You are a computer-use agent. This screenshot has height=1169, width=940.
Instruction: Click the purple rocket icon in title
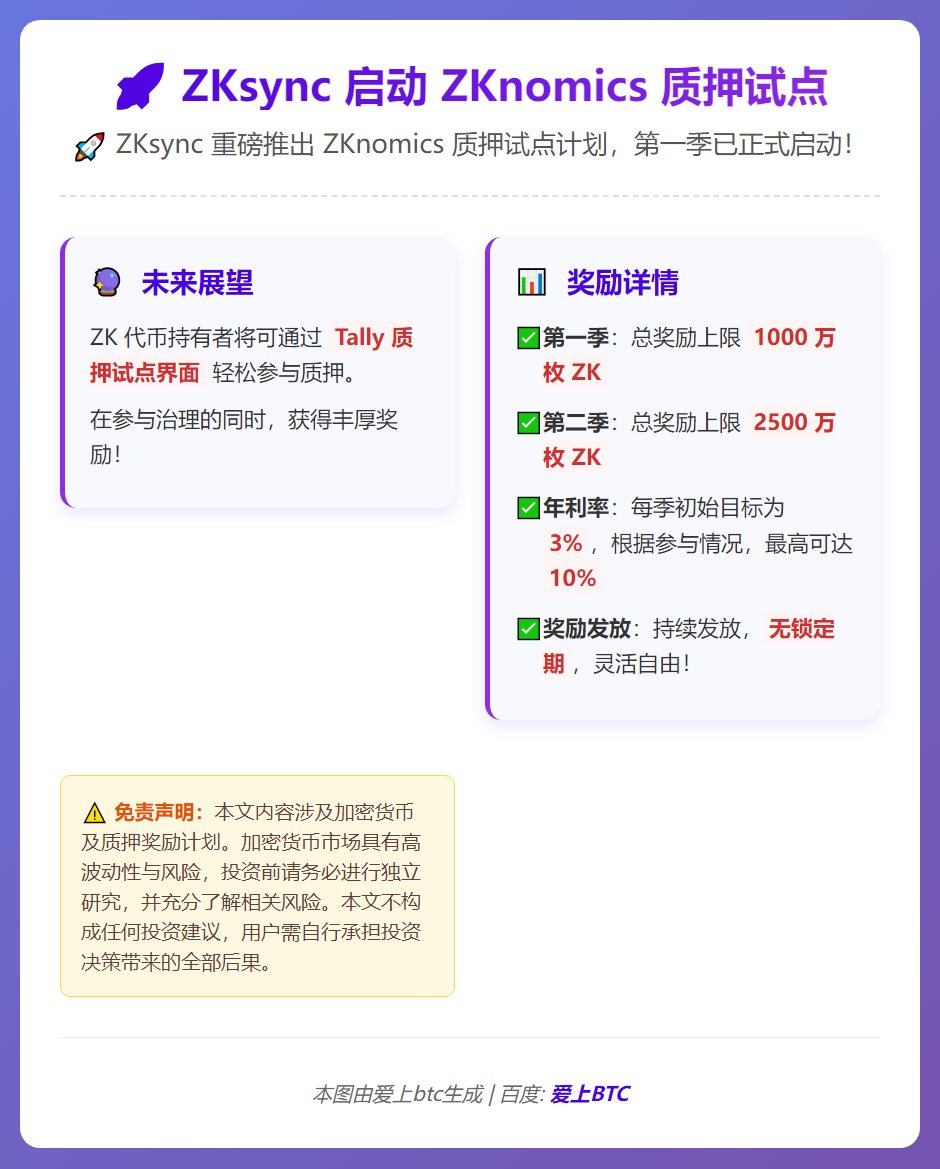tap(140, 86)
